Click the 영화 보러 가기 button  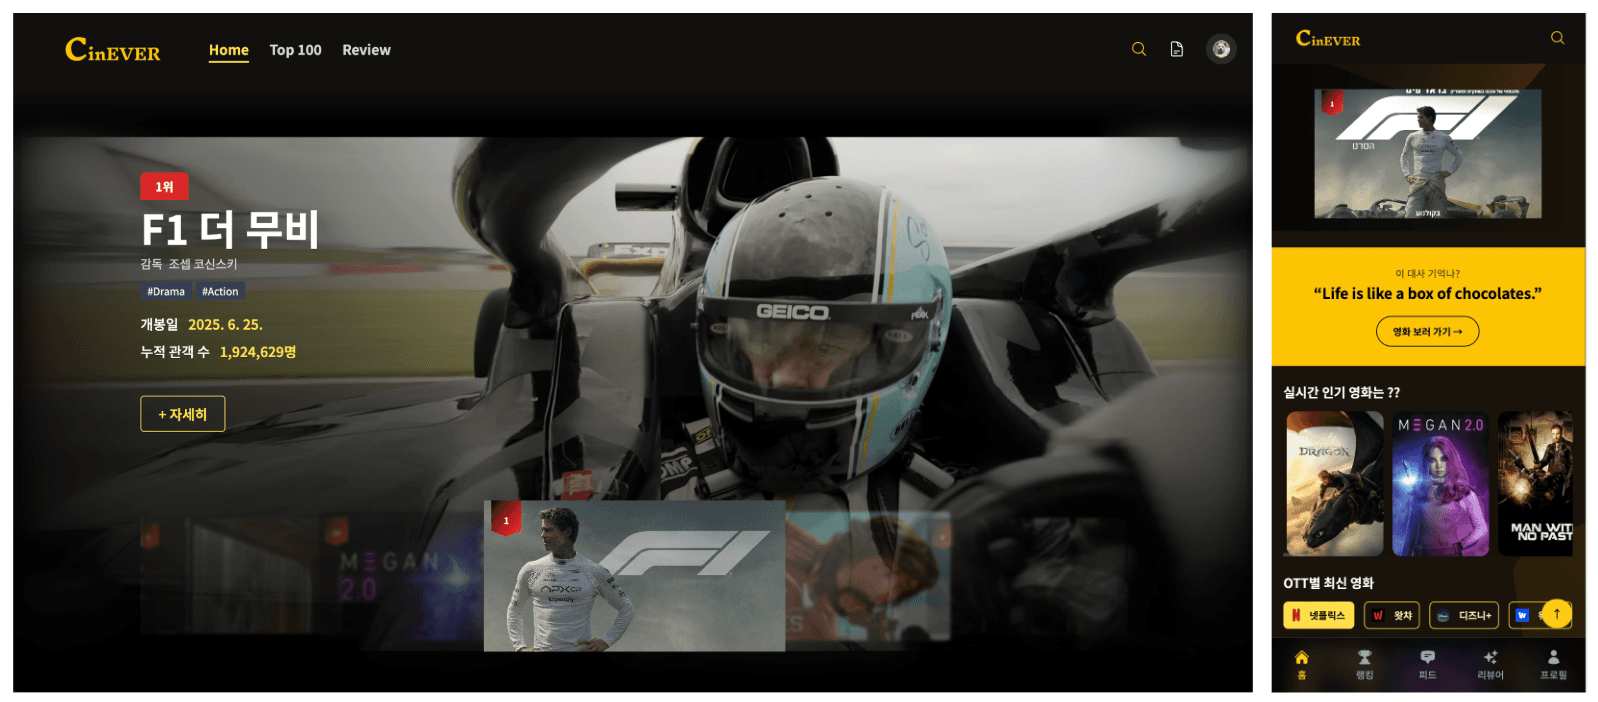[1428, 332]
